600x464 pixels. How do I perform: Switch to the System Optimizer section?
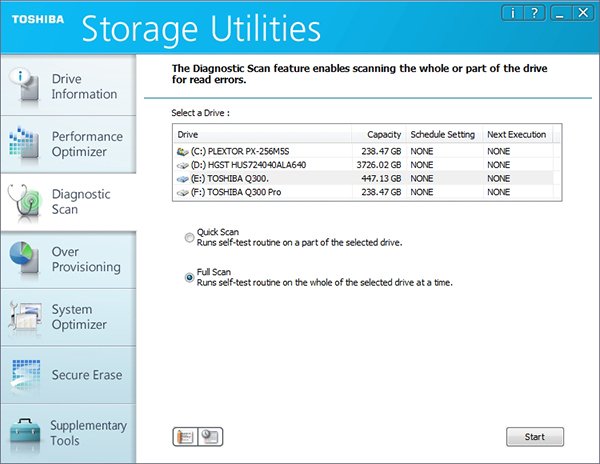point(68,317)
